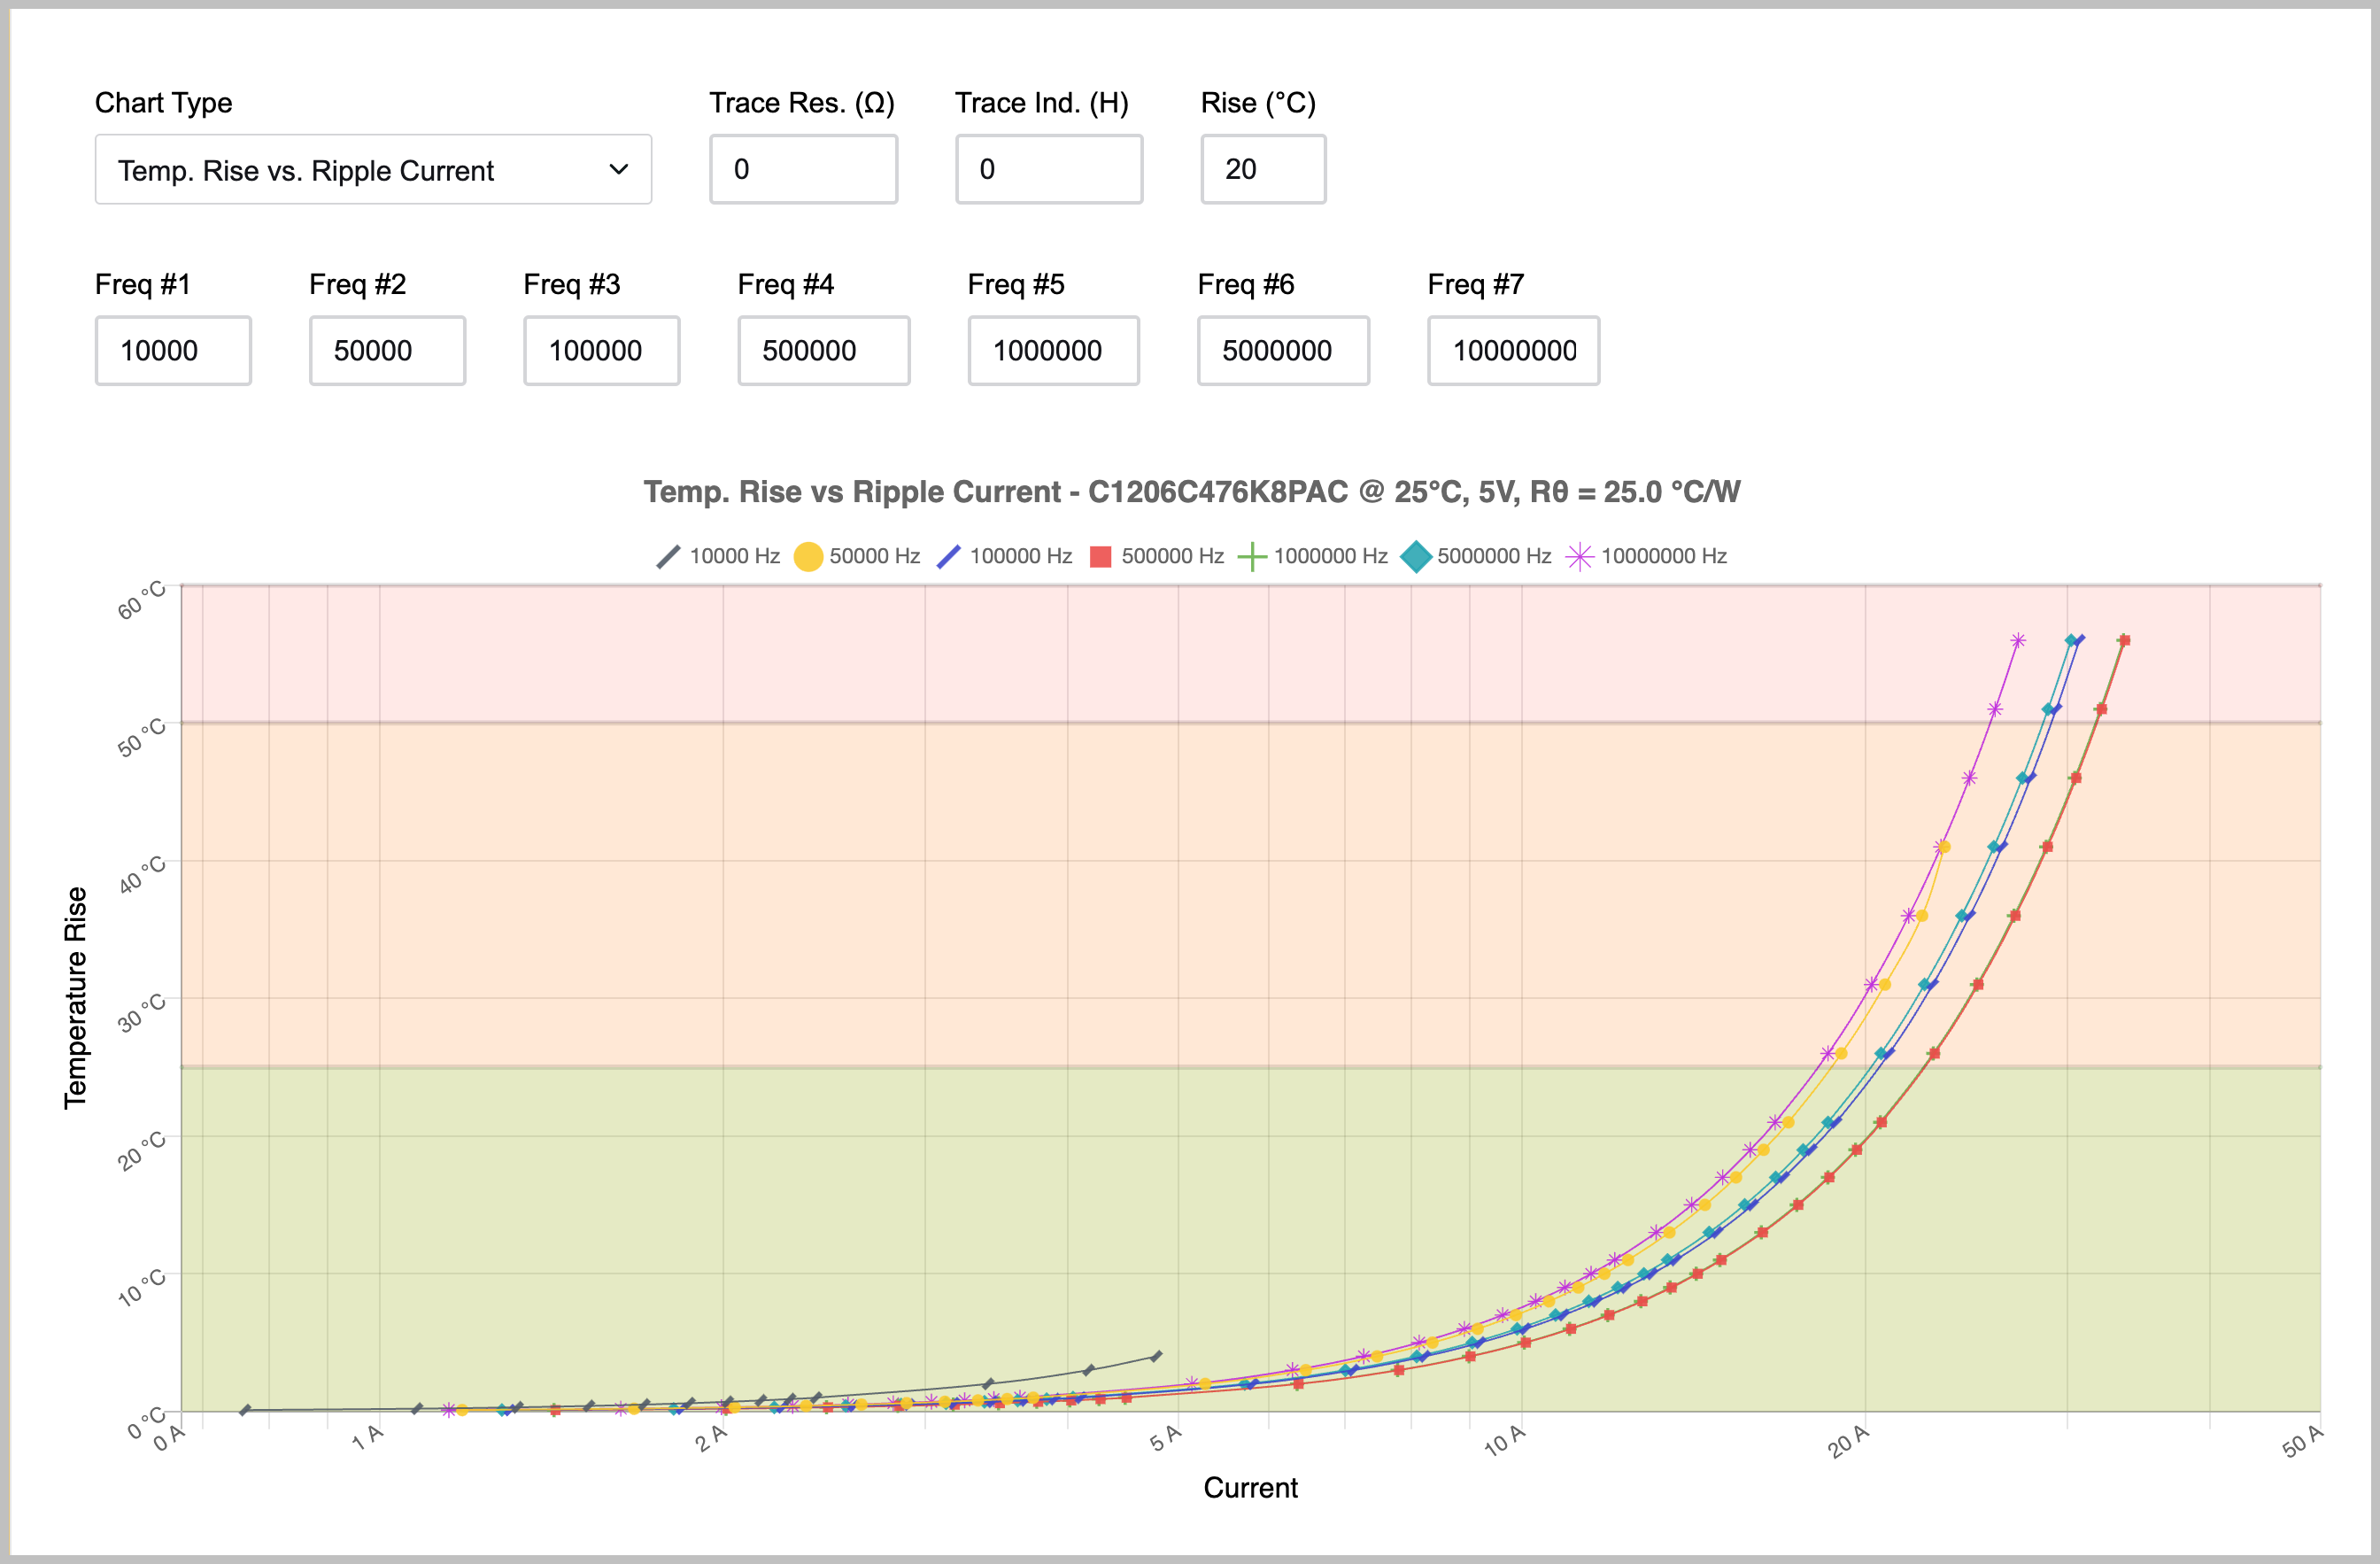Click the 'Trace Ind. (H)' label
Screen dimensions: 2380x1564
[x=1042, y=103]
